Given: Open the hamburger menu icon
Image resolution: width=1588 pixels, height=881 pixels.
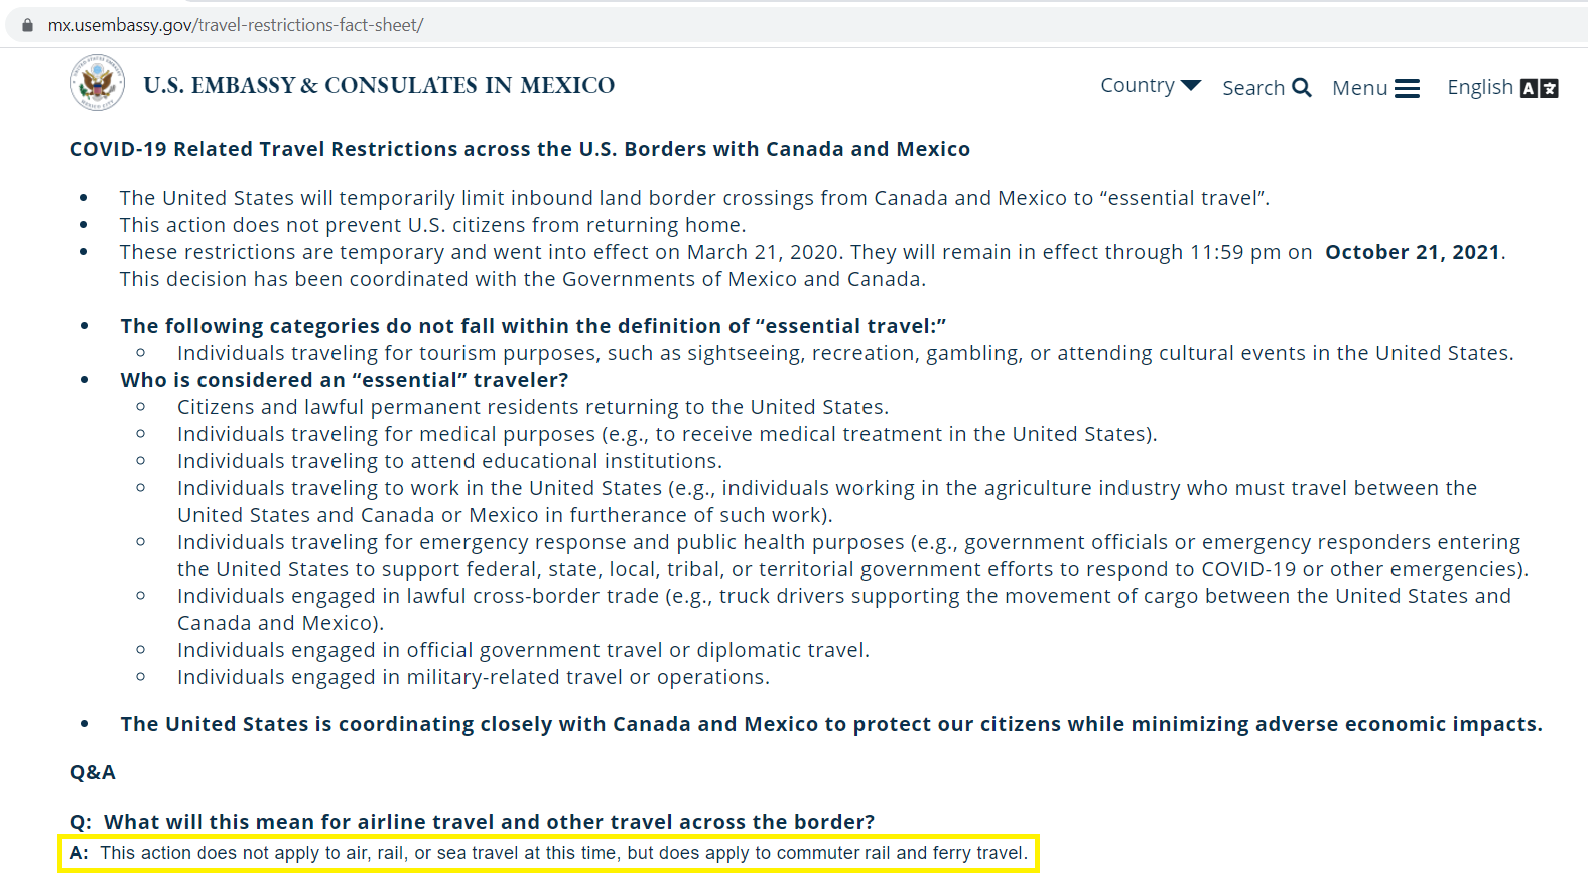Looking at the screenshot, I should [x=1407, y=88].
